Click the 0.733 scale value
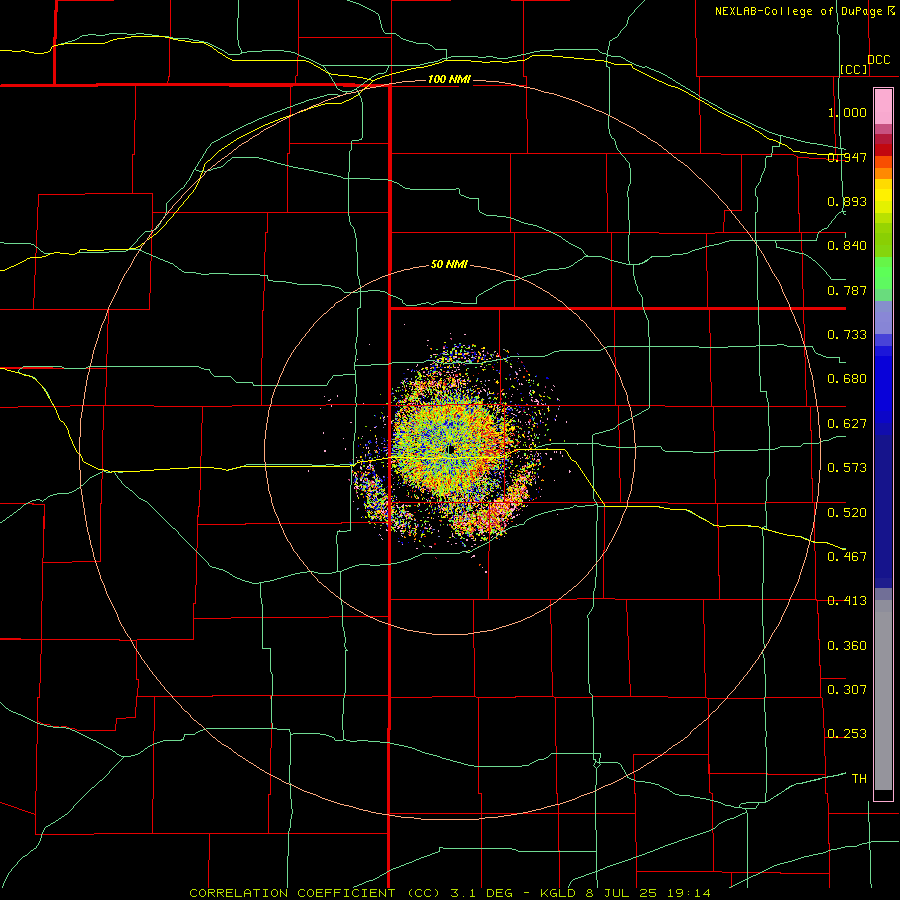 847,335
